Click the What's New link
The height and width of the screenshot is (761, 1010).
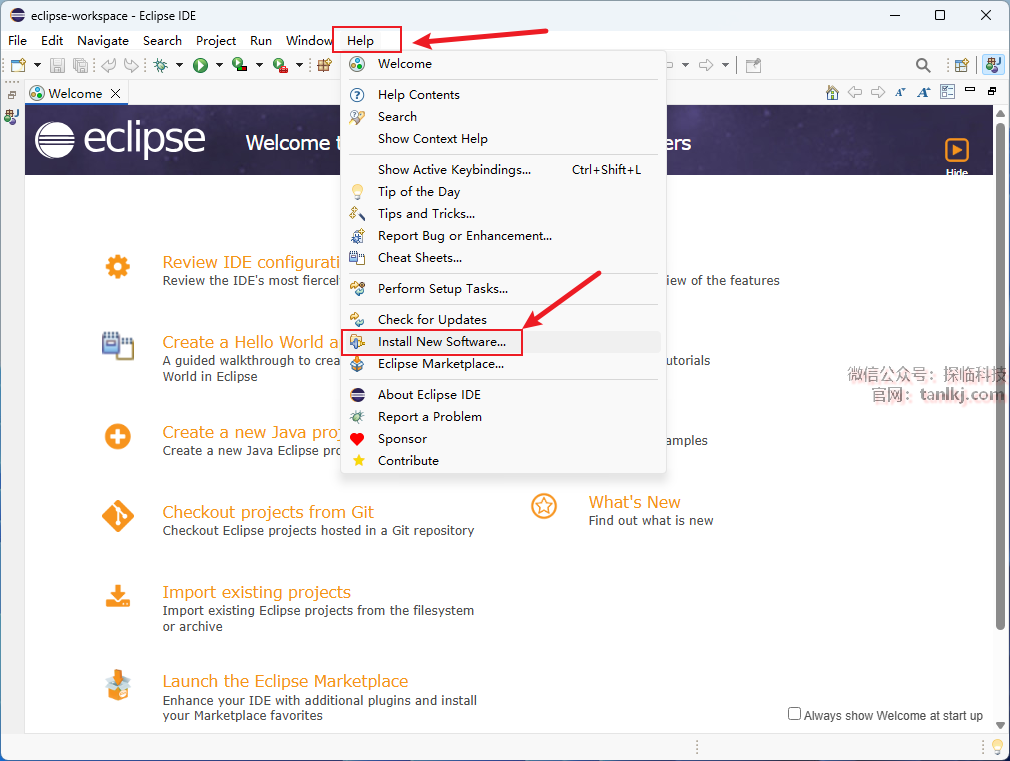coord(634,502)
